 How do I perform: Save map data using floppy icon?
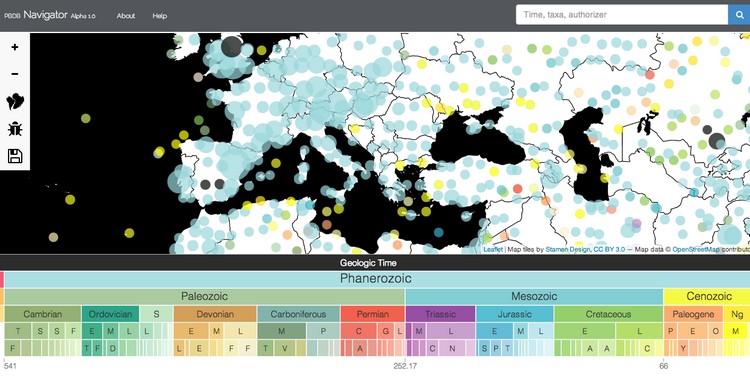(15, 156)
